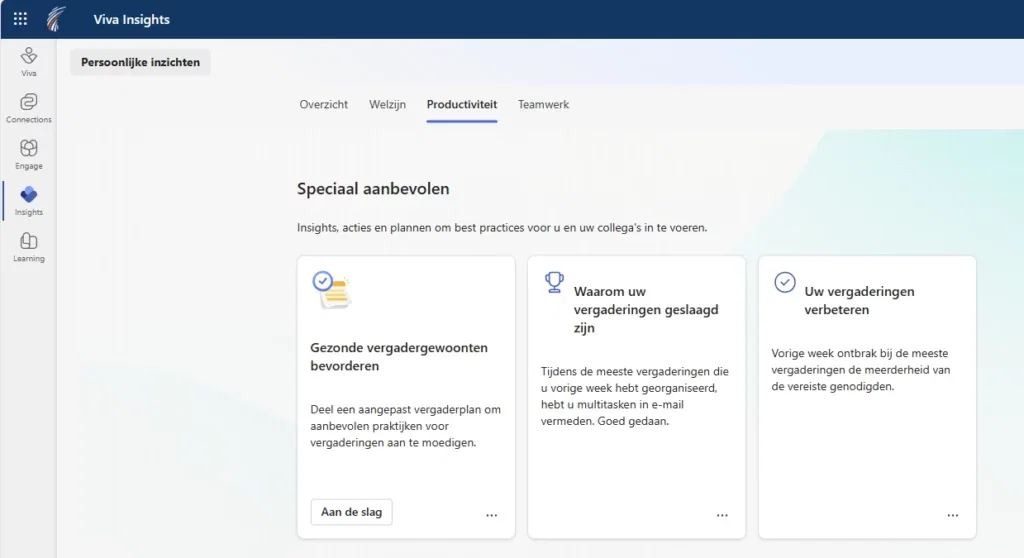Screen dimensions: 1024x558
Task: Click the 'Deel een aangepast vergaderplan' text
Action: point(406,426)
